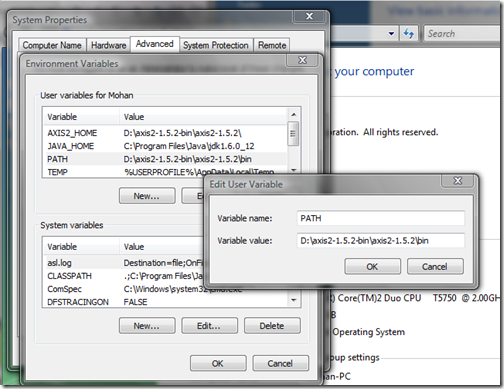Switch to the Remote tab
The height and width of the screenshot is (389, 504).
point(272,45)
